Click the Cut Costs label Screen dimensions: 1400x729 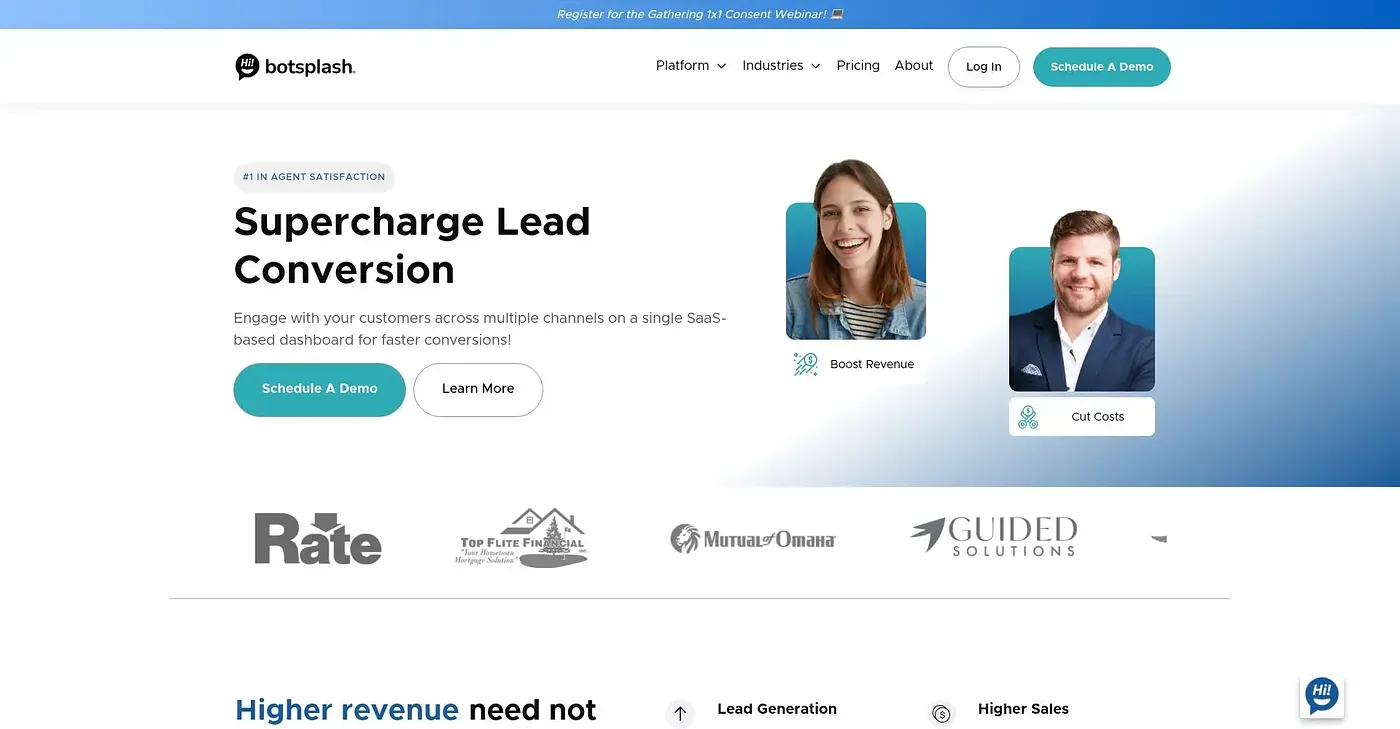tap(1098, 417)
